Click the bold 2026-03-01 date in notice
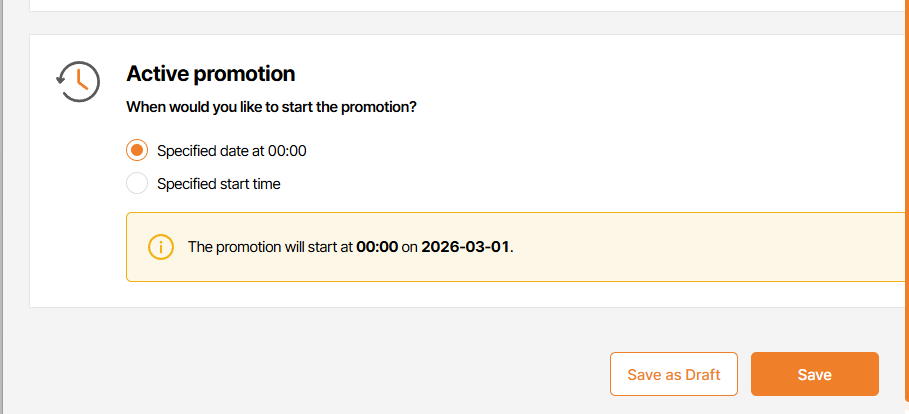The height and width of the screenshot is (414, 909). [465, 246]
